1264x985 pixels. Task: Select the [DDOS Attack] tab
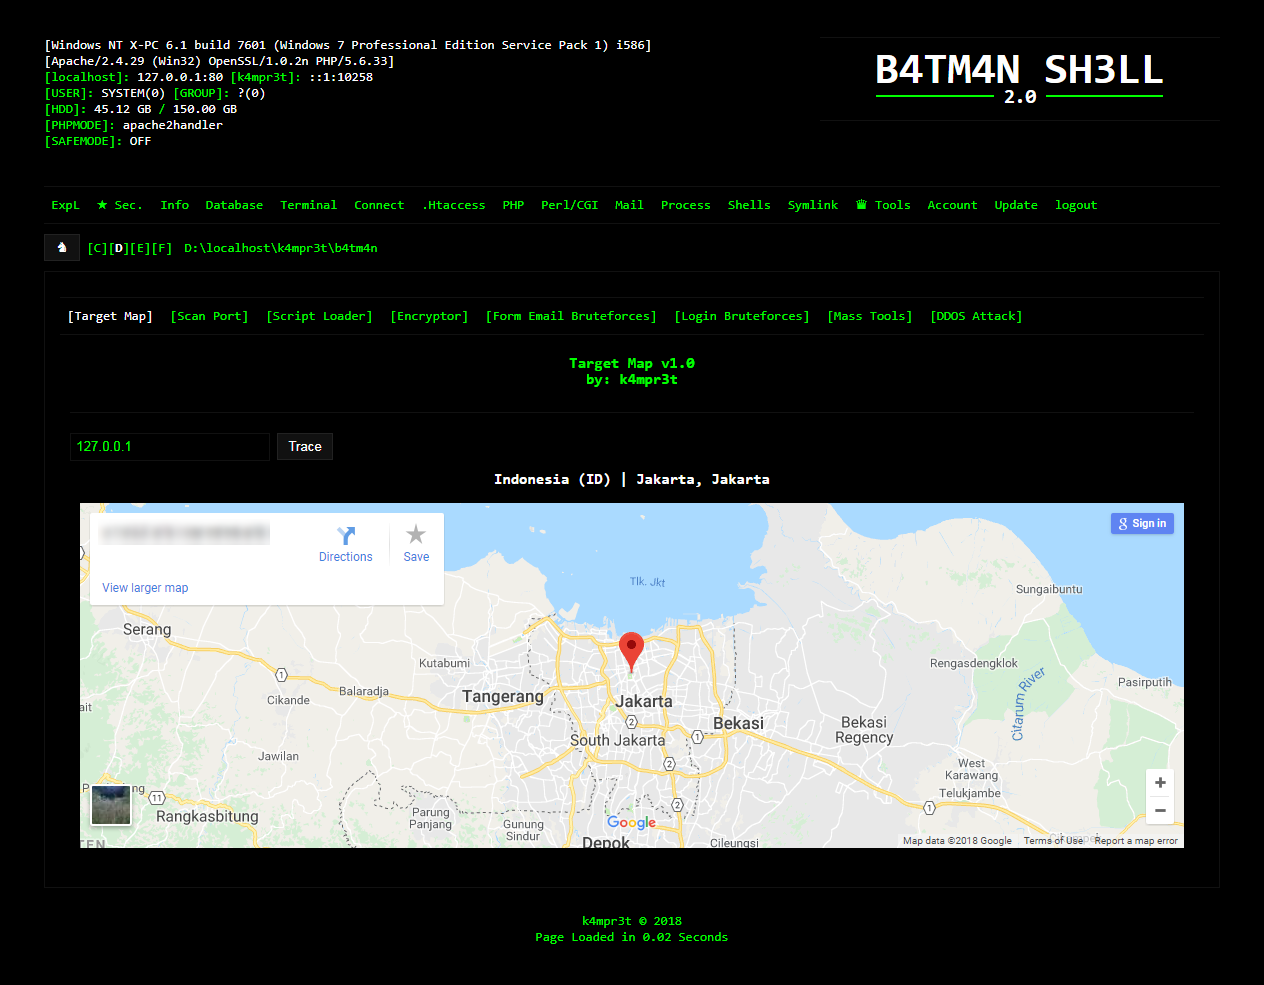pyautogui.click(x=976, y=316)
